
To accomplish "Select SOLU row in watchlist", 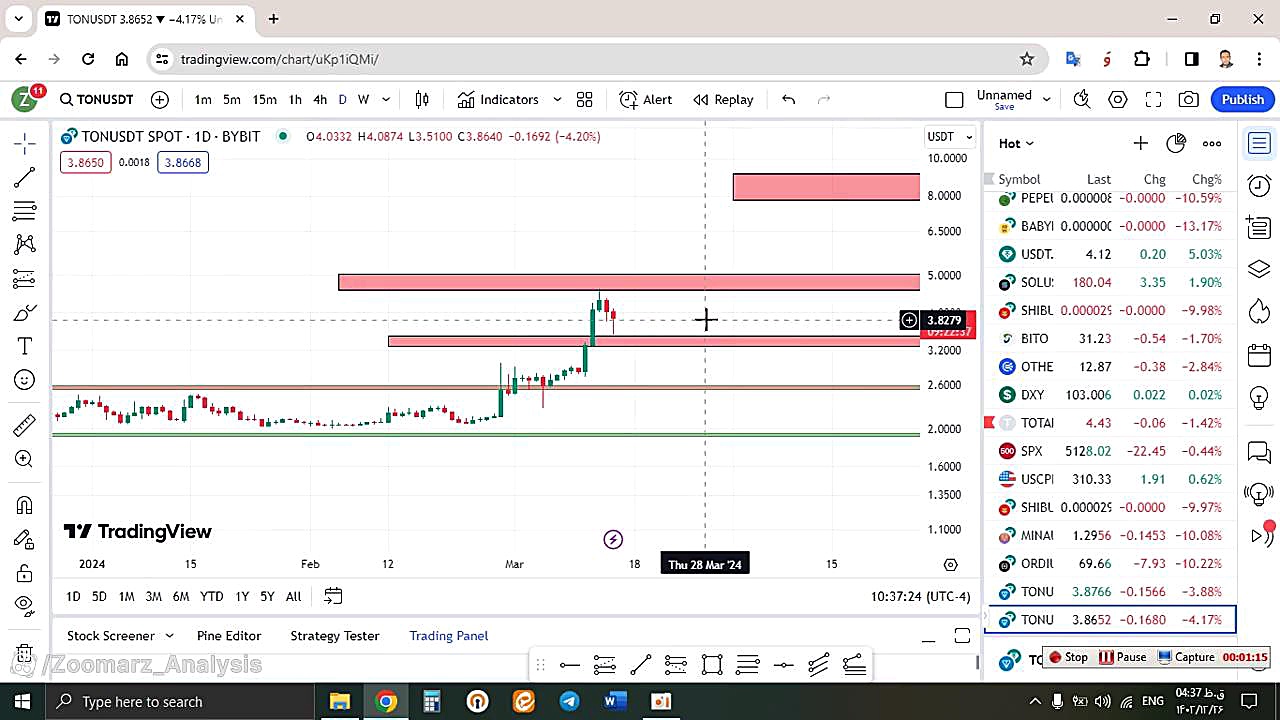I will (x=1110, y=283).
